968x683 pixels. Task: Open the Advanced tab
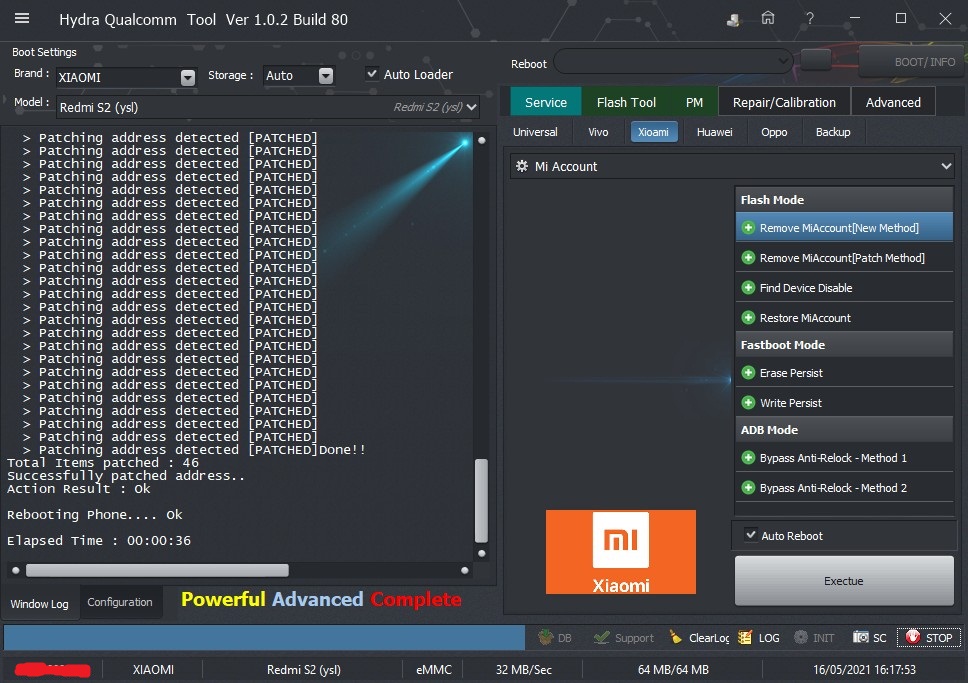point(893,102)
